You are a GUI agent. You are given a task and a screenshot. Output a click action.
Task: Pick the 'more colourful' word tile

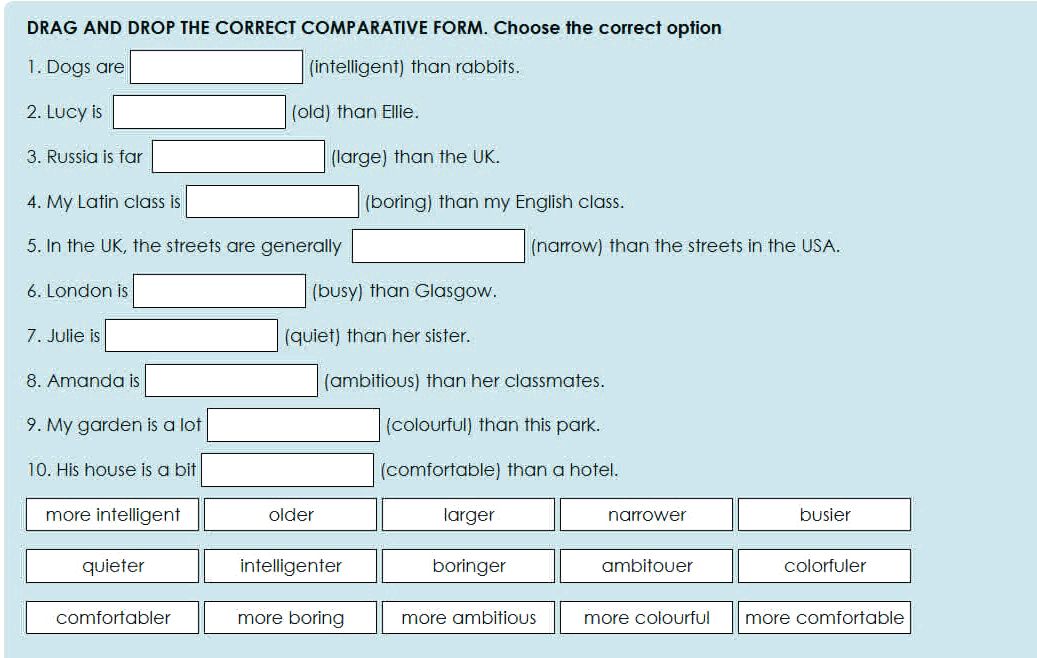646,617
